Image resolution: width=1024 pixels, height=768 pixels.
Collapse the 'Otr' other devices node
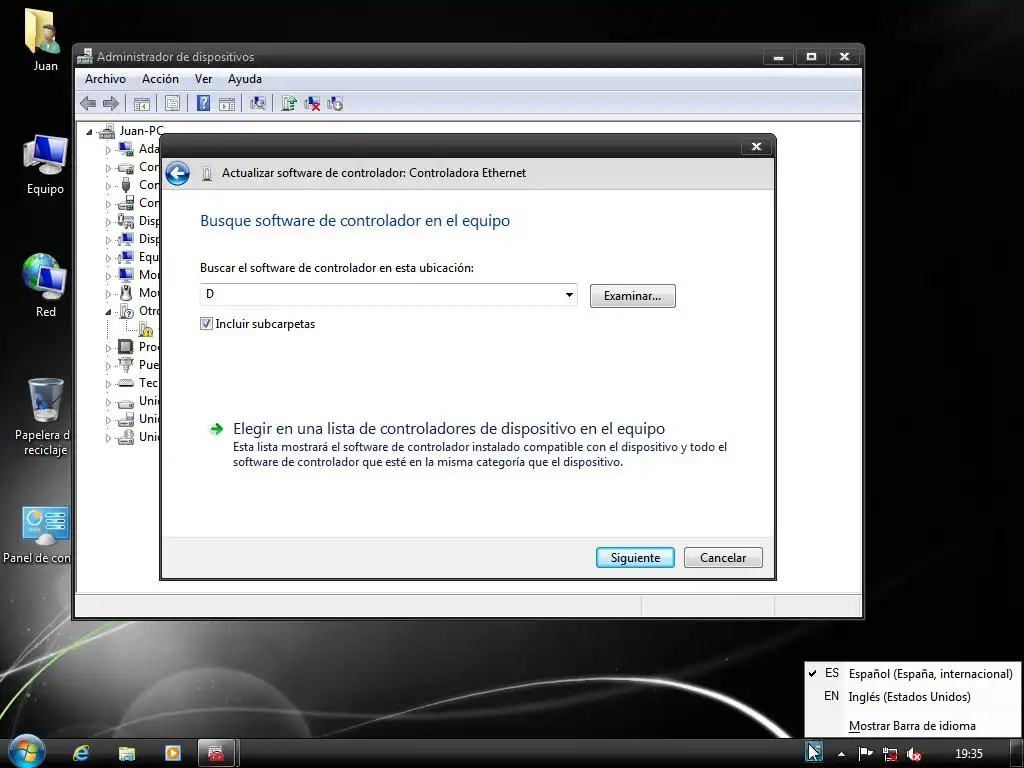click(x=108, y=312)
